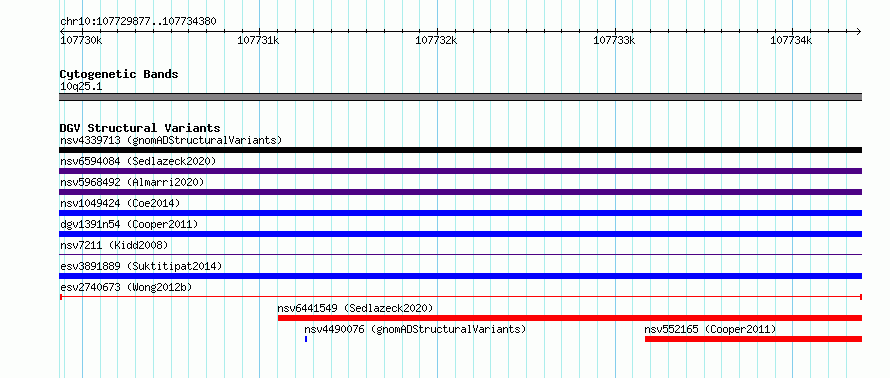Viewport: 890px width, 378px height.
Task: Open variant nsv4339713 (gnomADStructuralVariants) label
Action: click(171, 140)
